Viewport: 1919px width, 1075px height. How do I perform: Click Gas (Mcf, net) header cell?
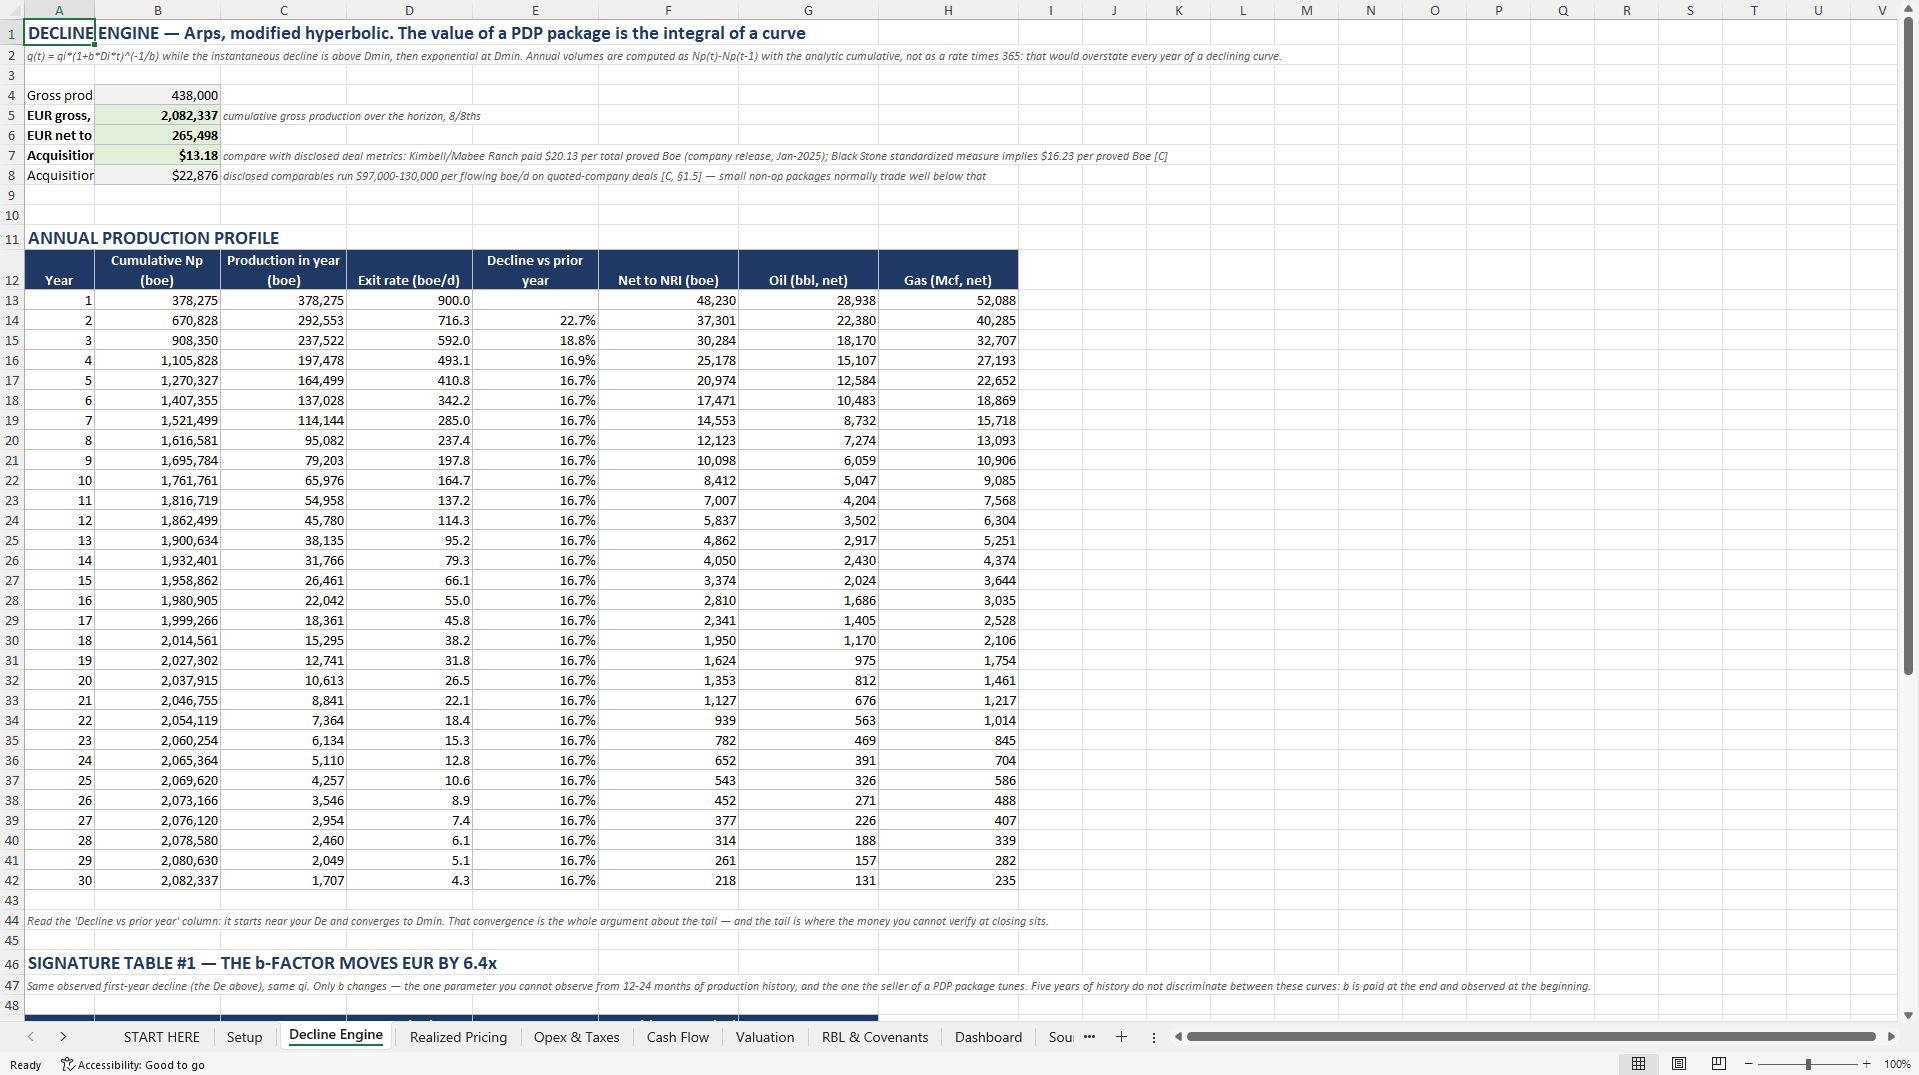tap(948, 270)
